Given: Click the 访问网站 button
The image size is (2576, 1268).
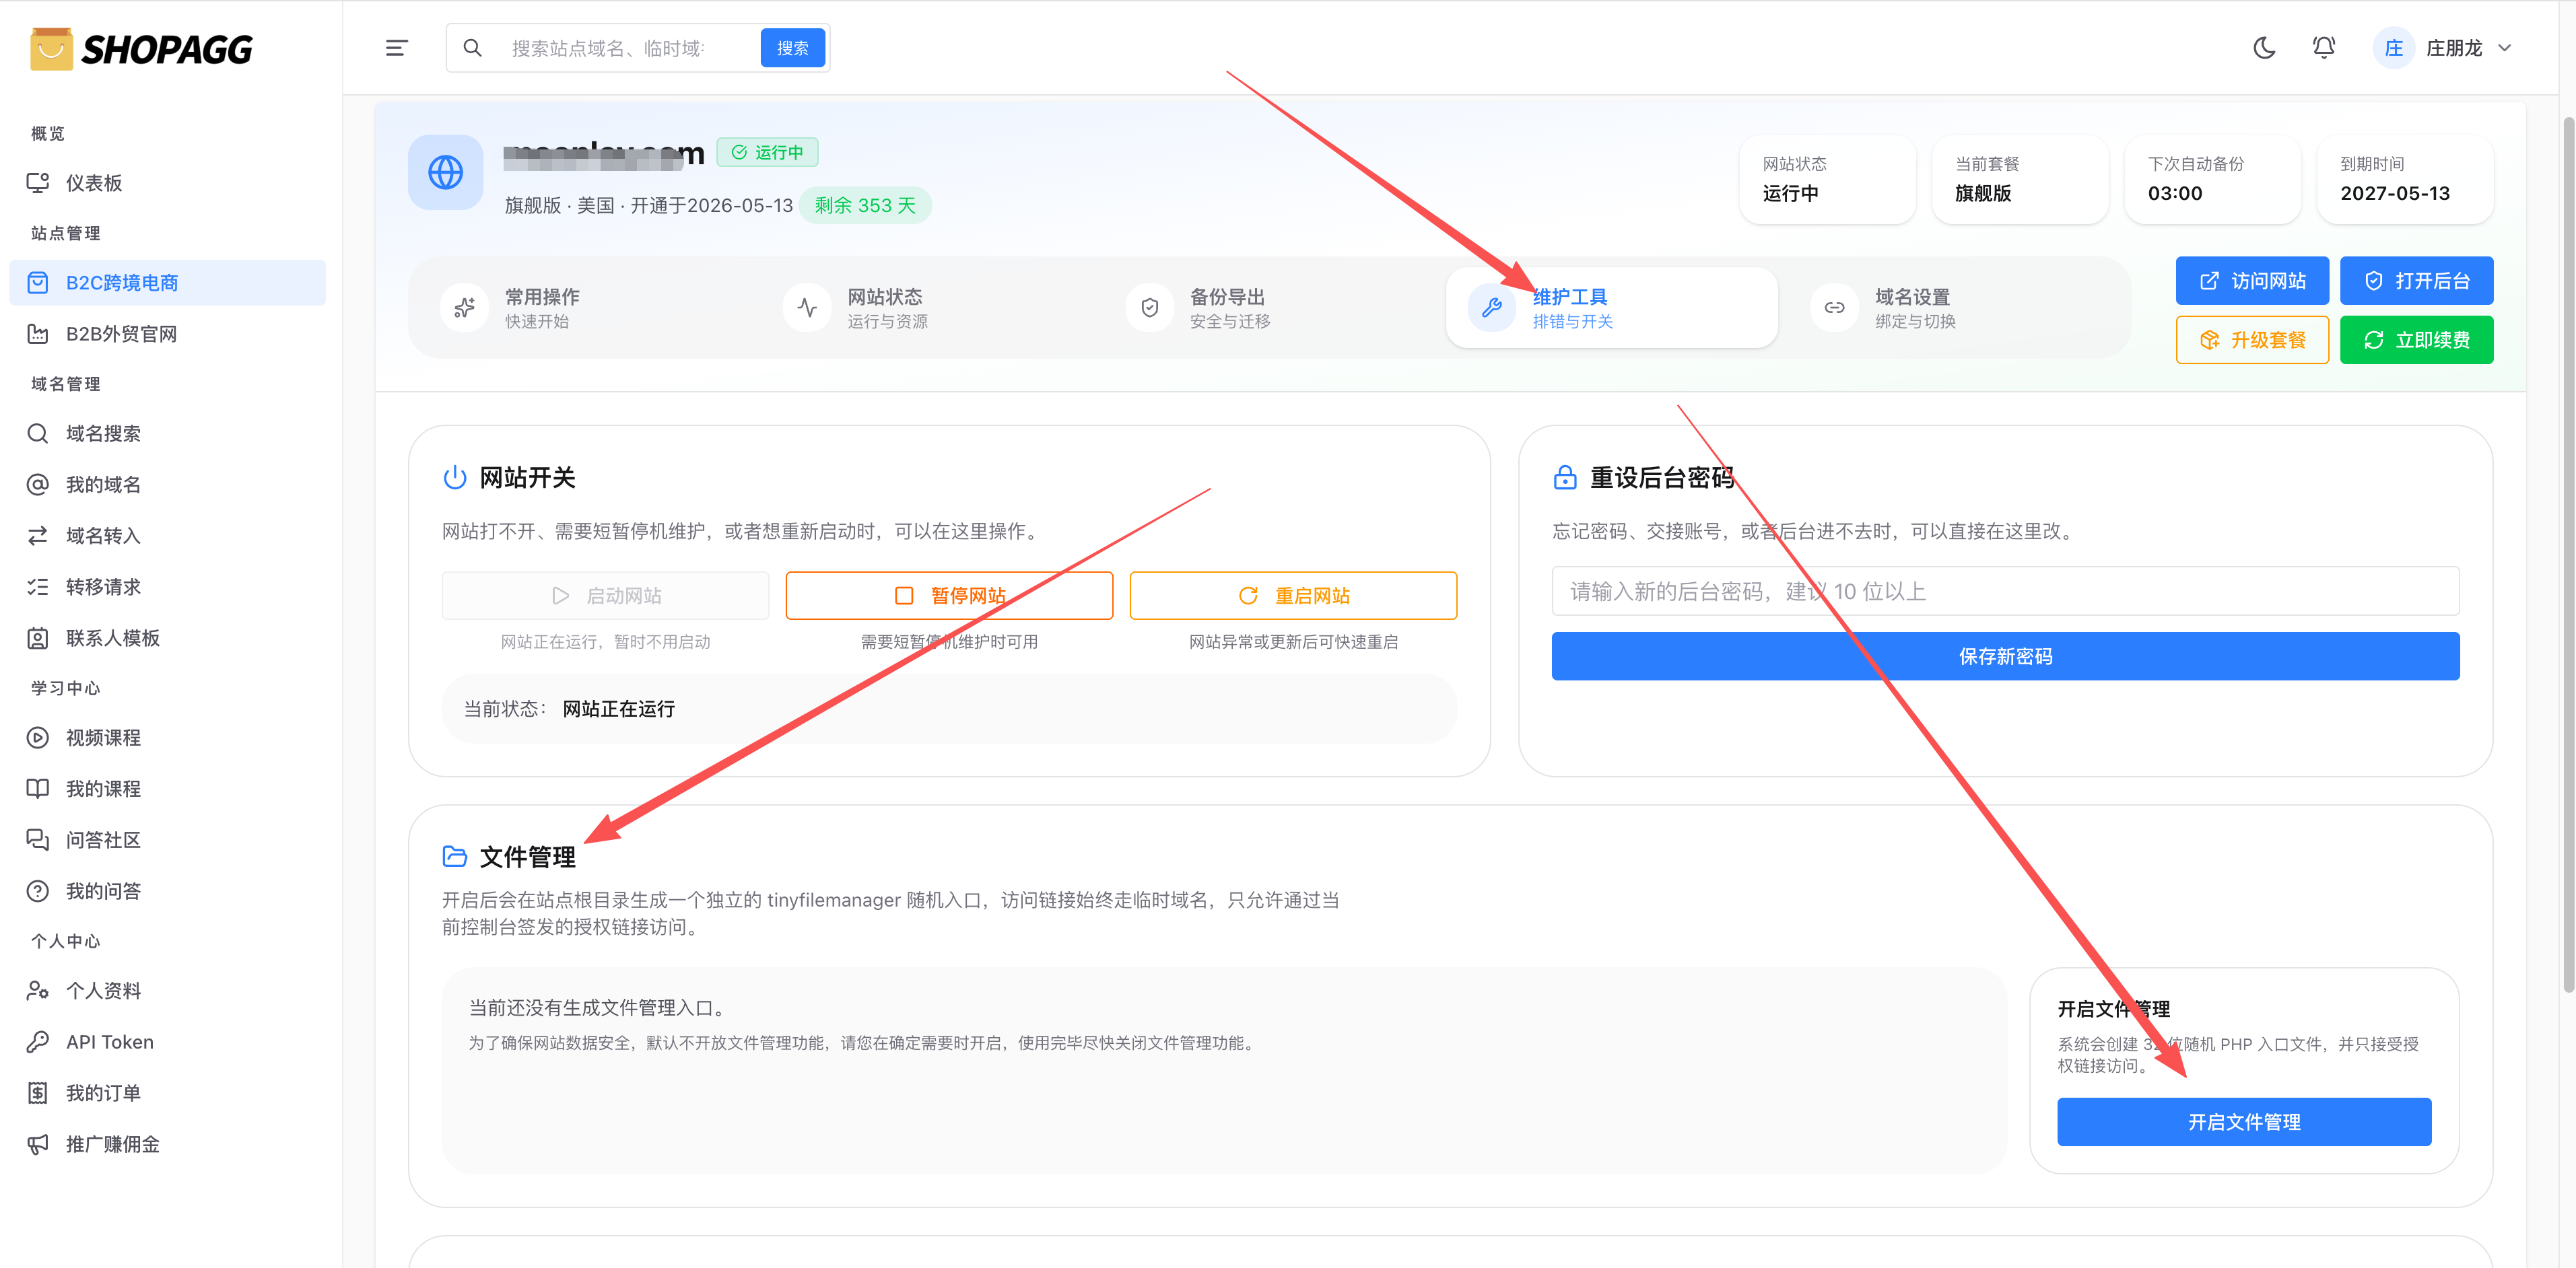Looking at the screenshot, I should 2252,281.
